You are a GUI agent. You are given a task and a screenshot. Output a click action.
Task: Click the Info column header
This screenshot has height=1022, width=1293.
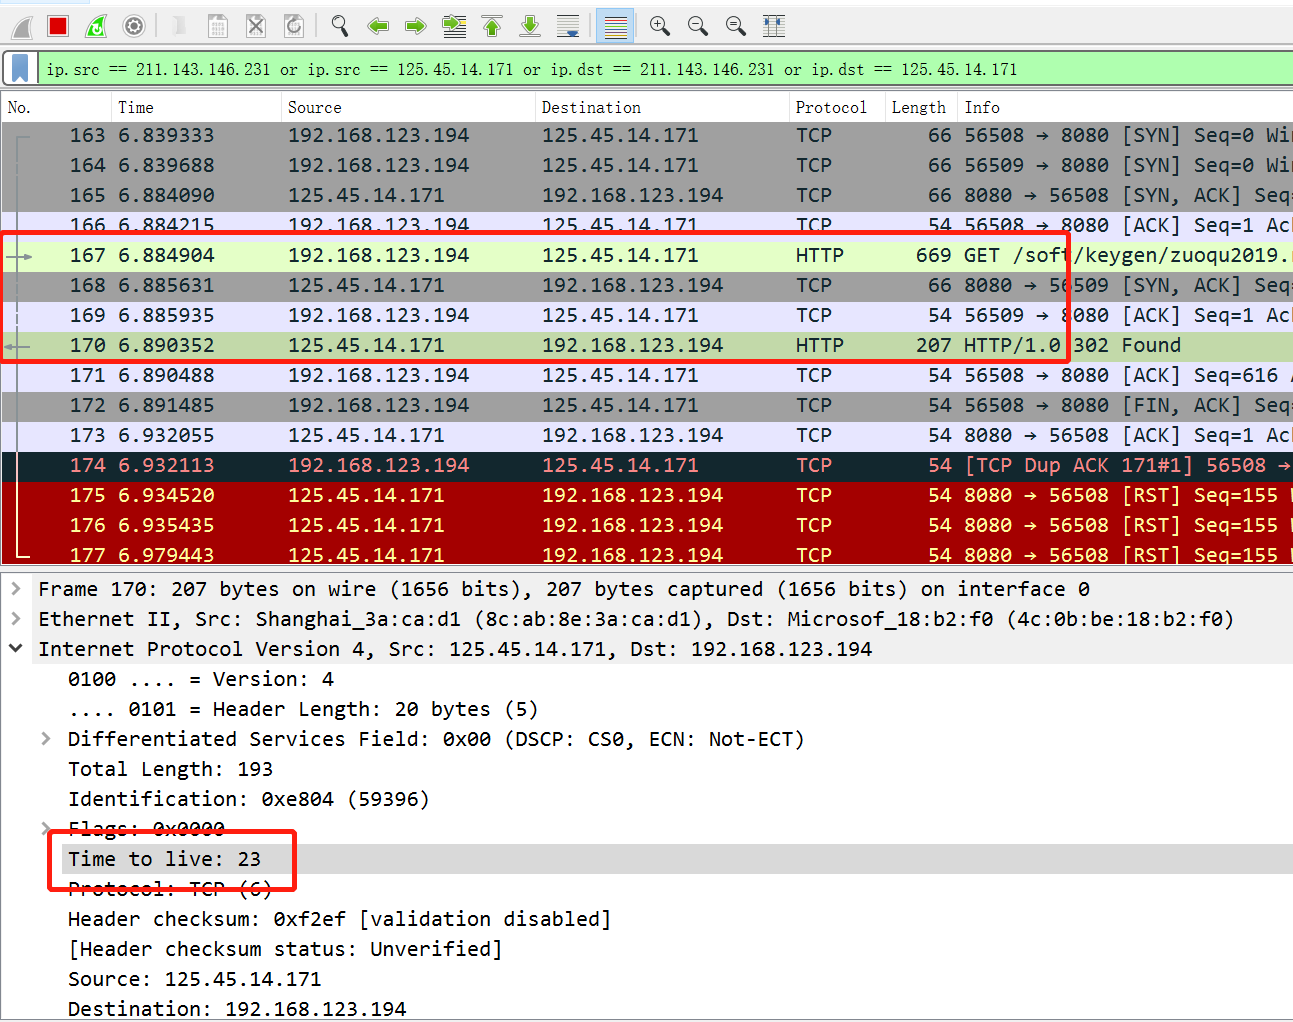pos(1125,107)
